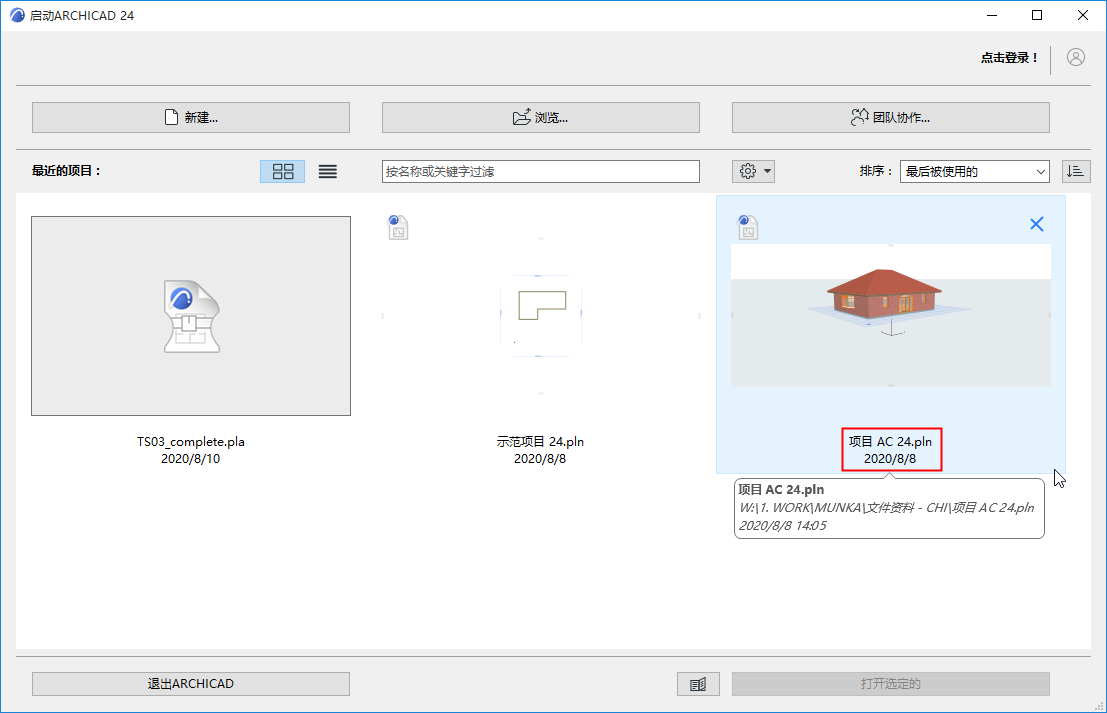Click the 按名称或关键字过滤 filter field

pos(540,170)
